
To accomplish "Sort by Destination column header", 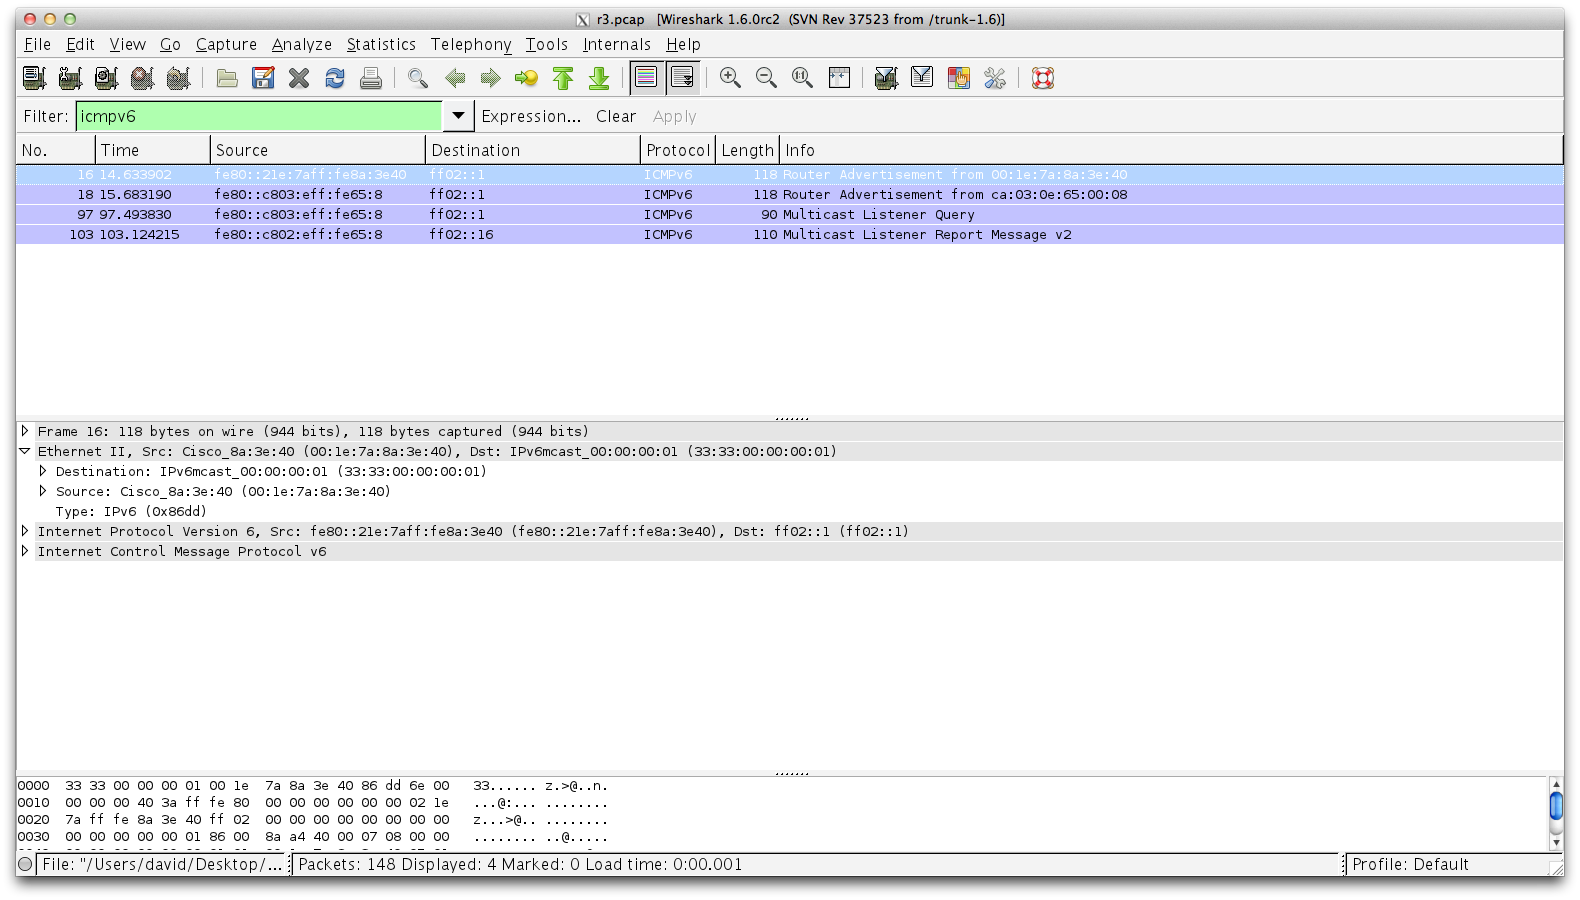I will tap(533, 150).
